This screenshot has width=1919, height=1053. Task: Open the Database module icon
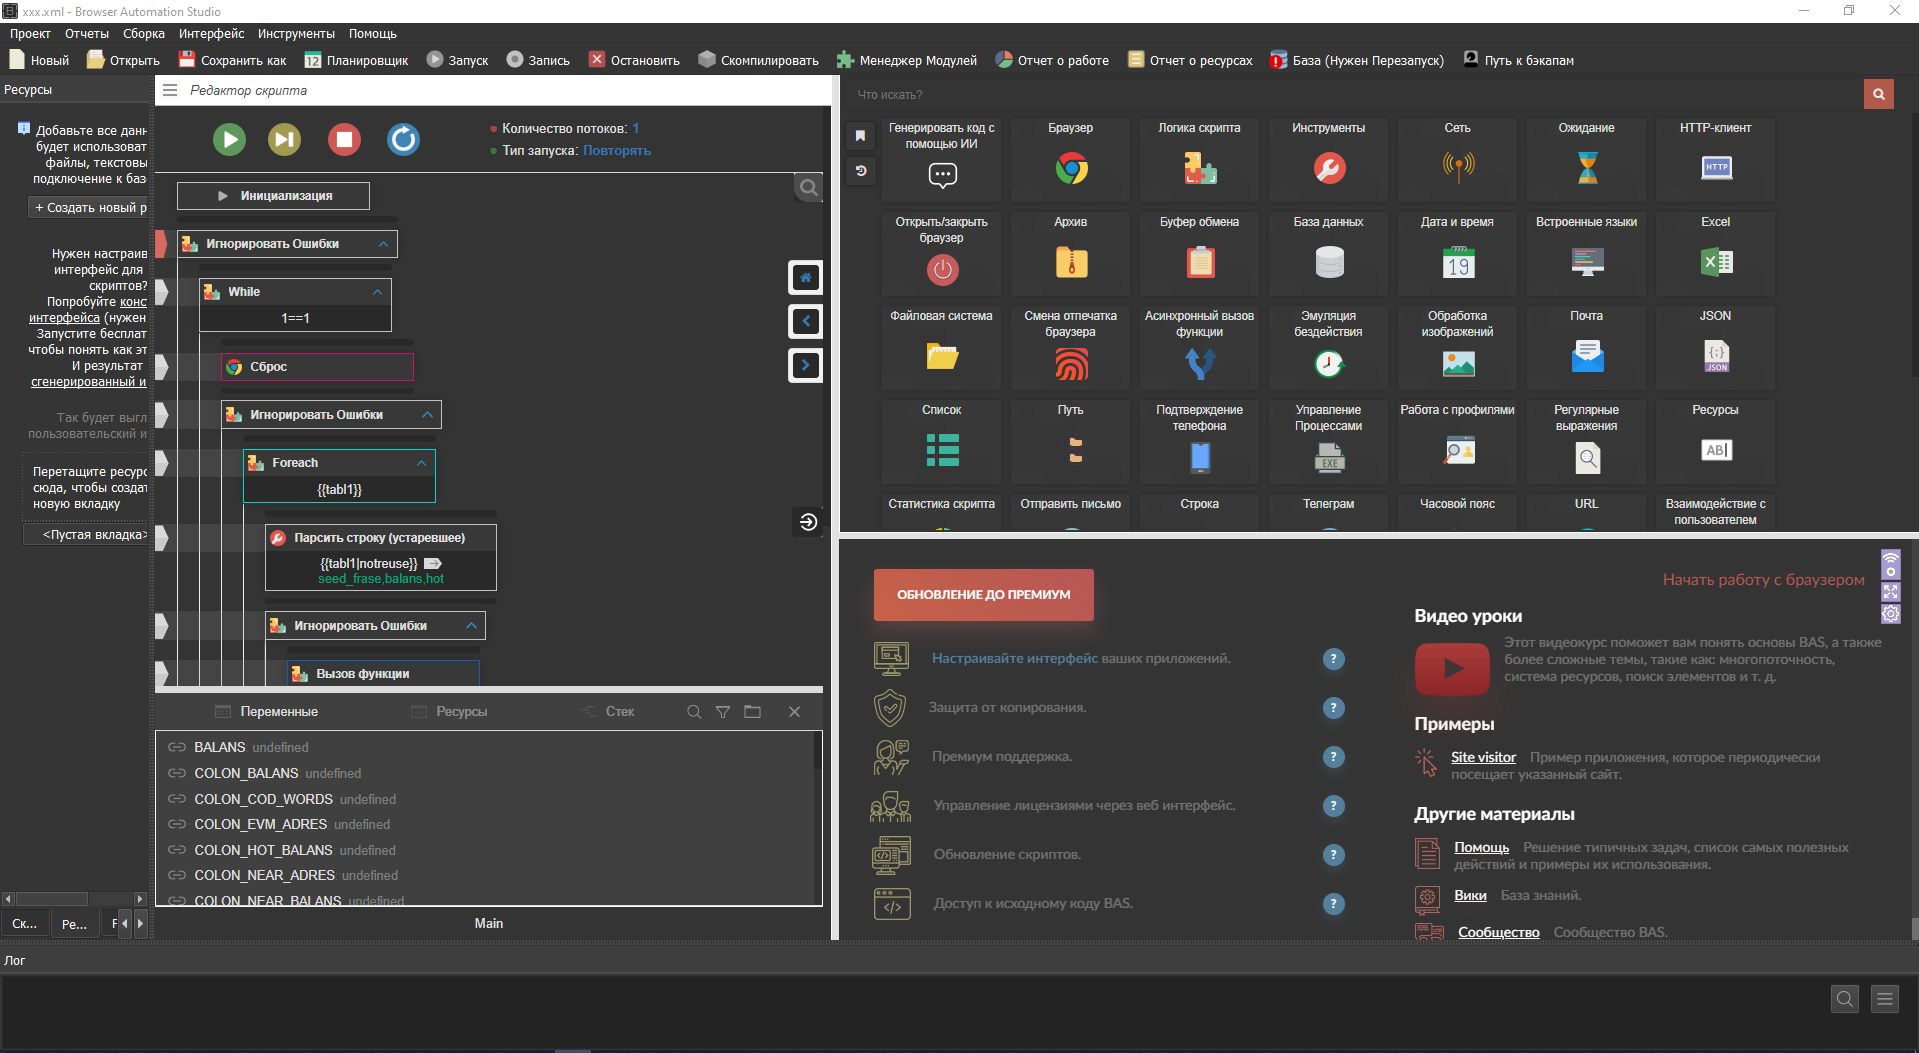[x=1328, y=262]
